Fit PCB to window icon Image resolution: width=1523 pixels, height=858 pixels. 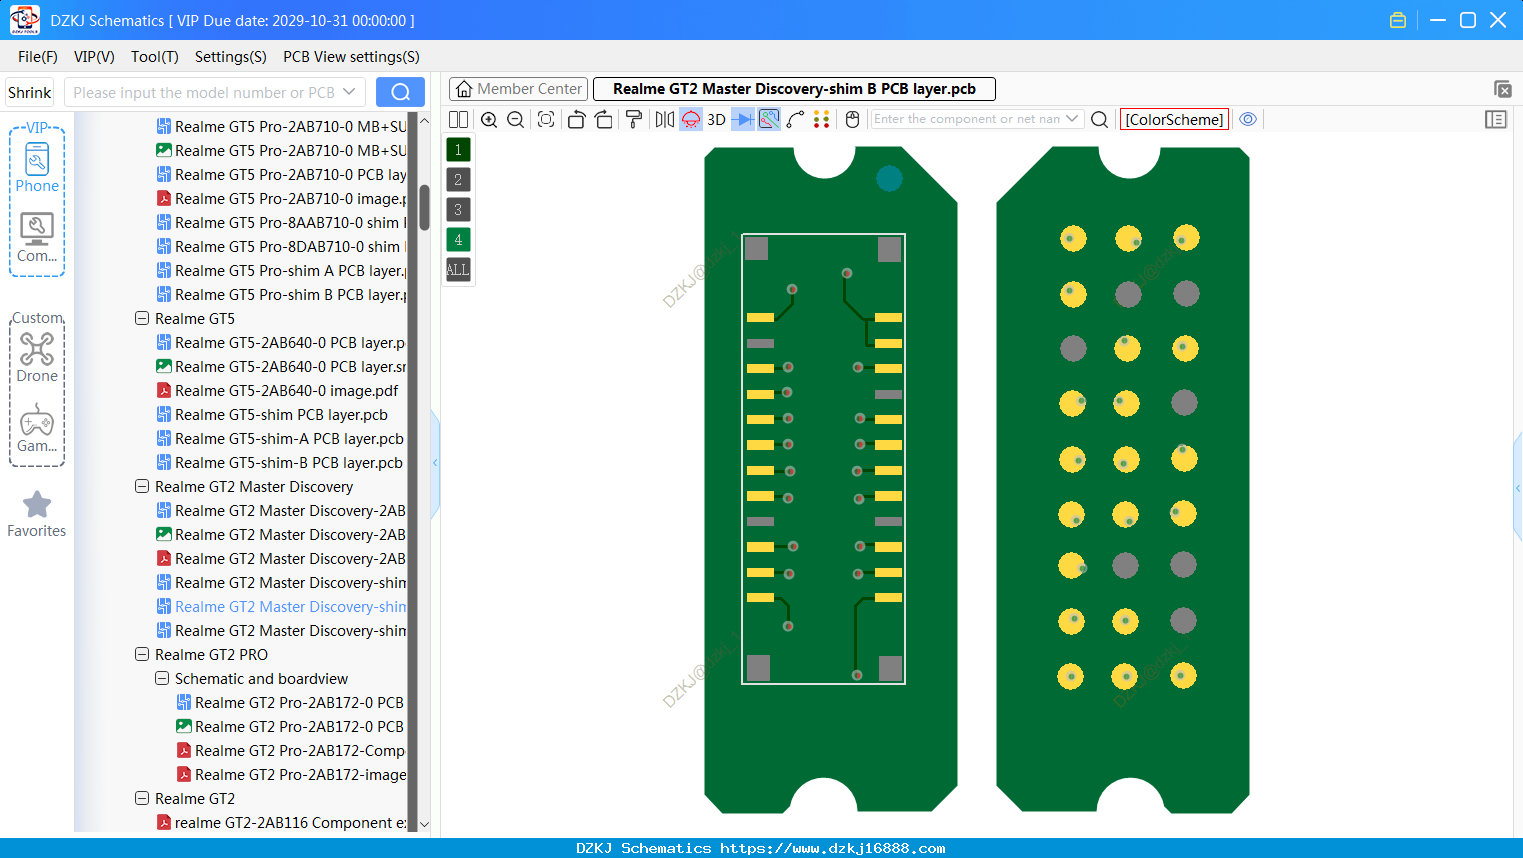[x=546, y=120]
